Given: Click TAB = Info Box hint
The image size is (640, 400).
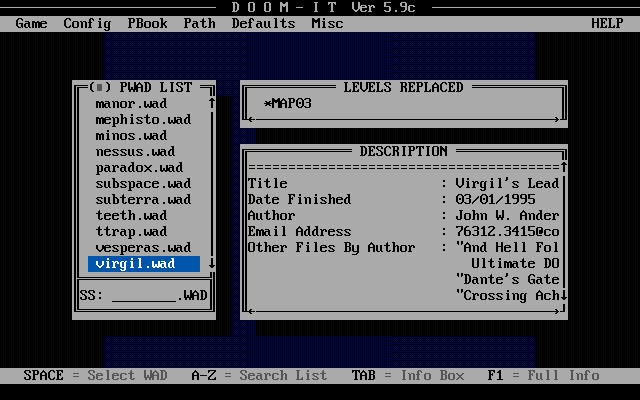Looking at the screenshot, I should point(408,376).
